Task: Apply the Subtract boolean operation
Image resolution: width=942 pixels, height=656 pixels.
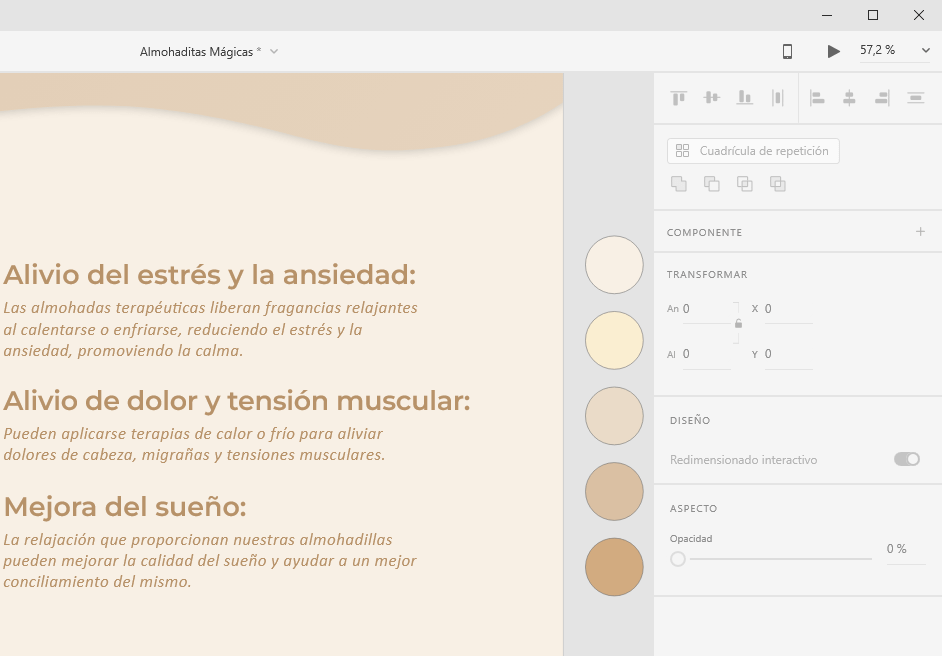Action: pos(712,183)
